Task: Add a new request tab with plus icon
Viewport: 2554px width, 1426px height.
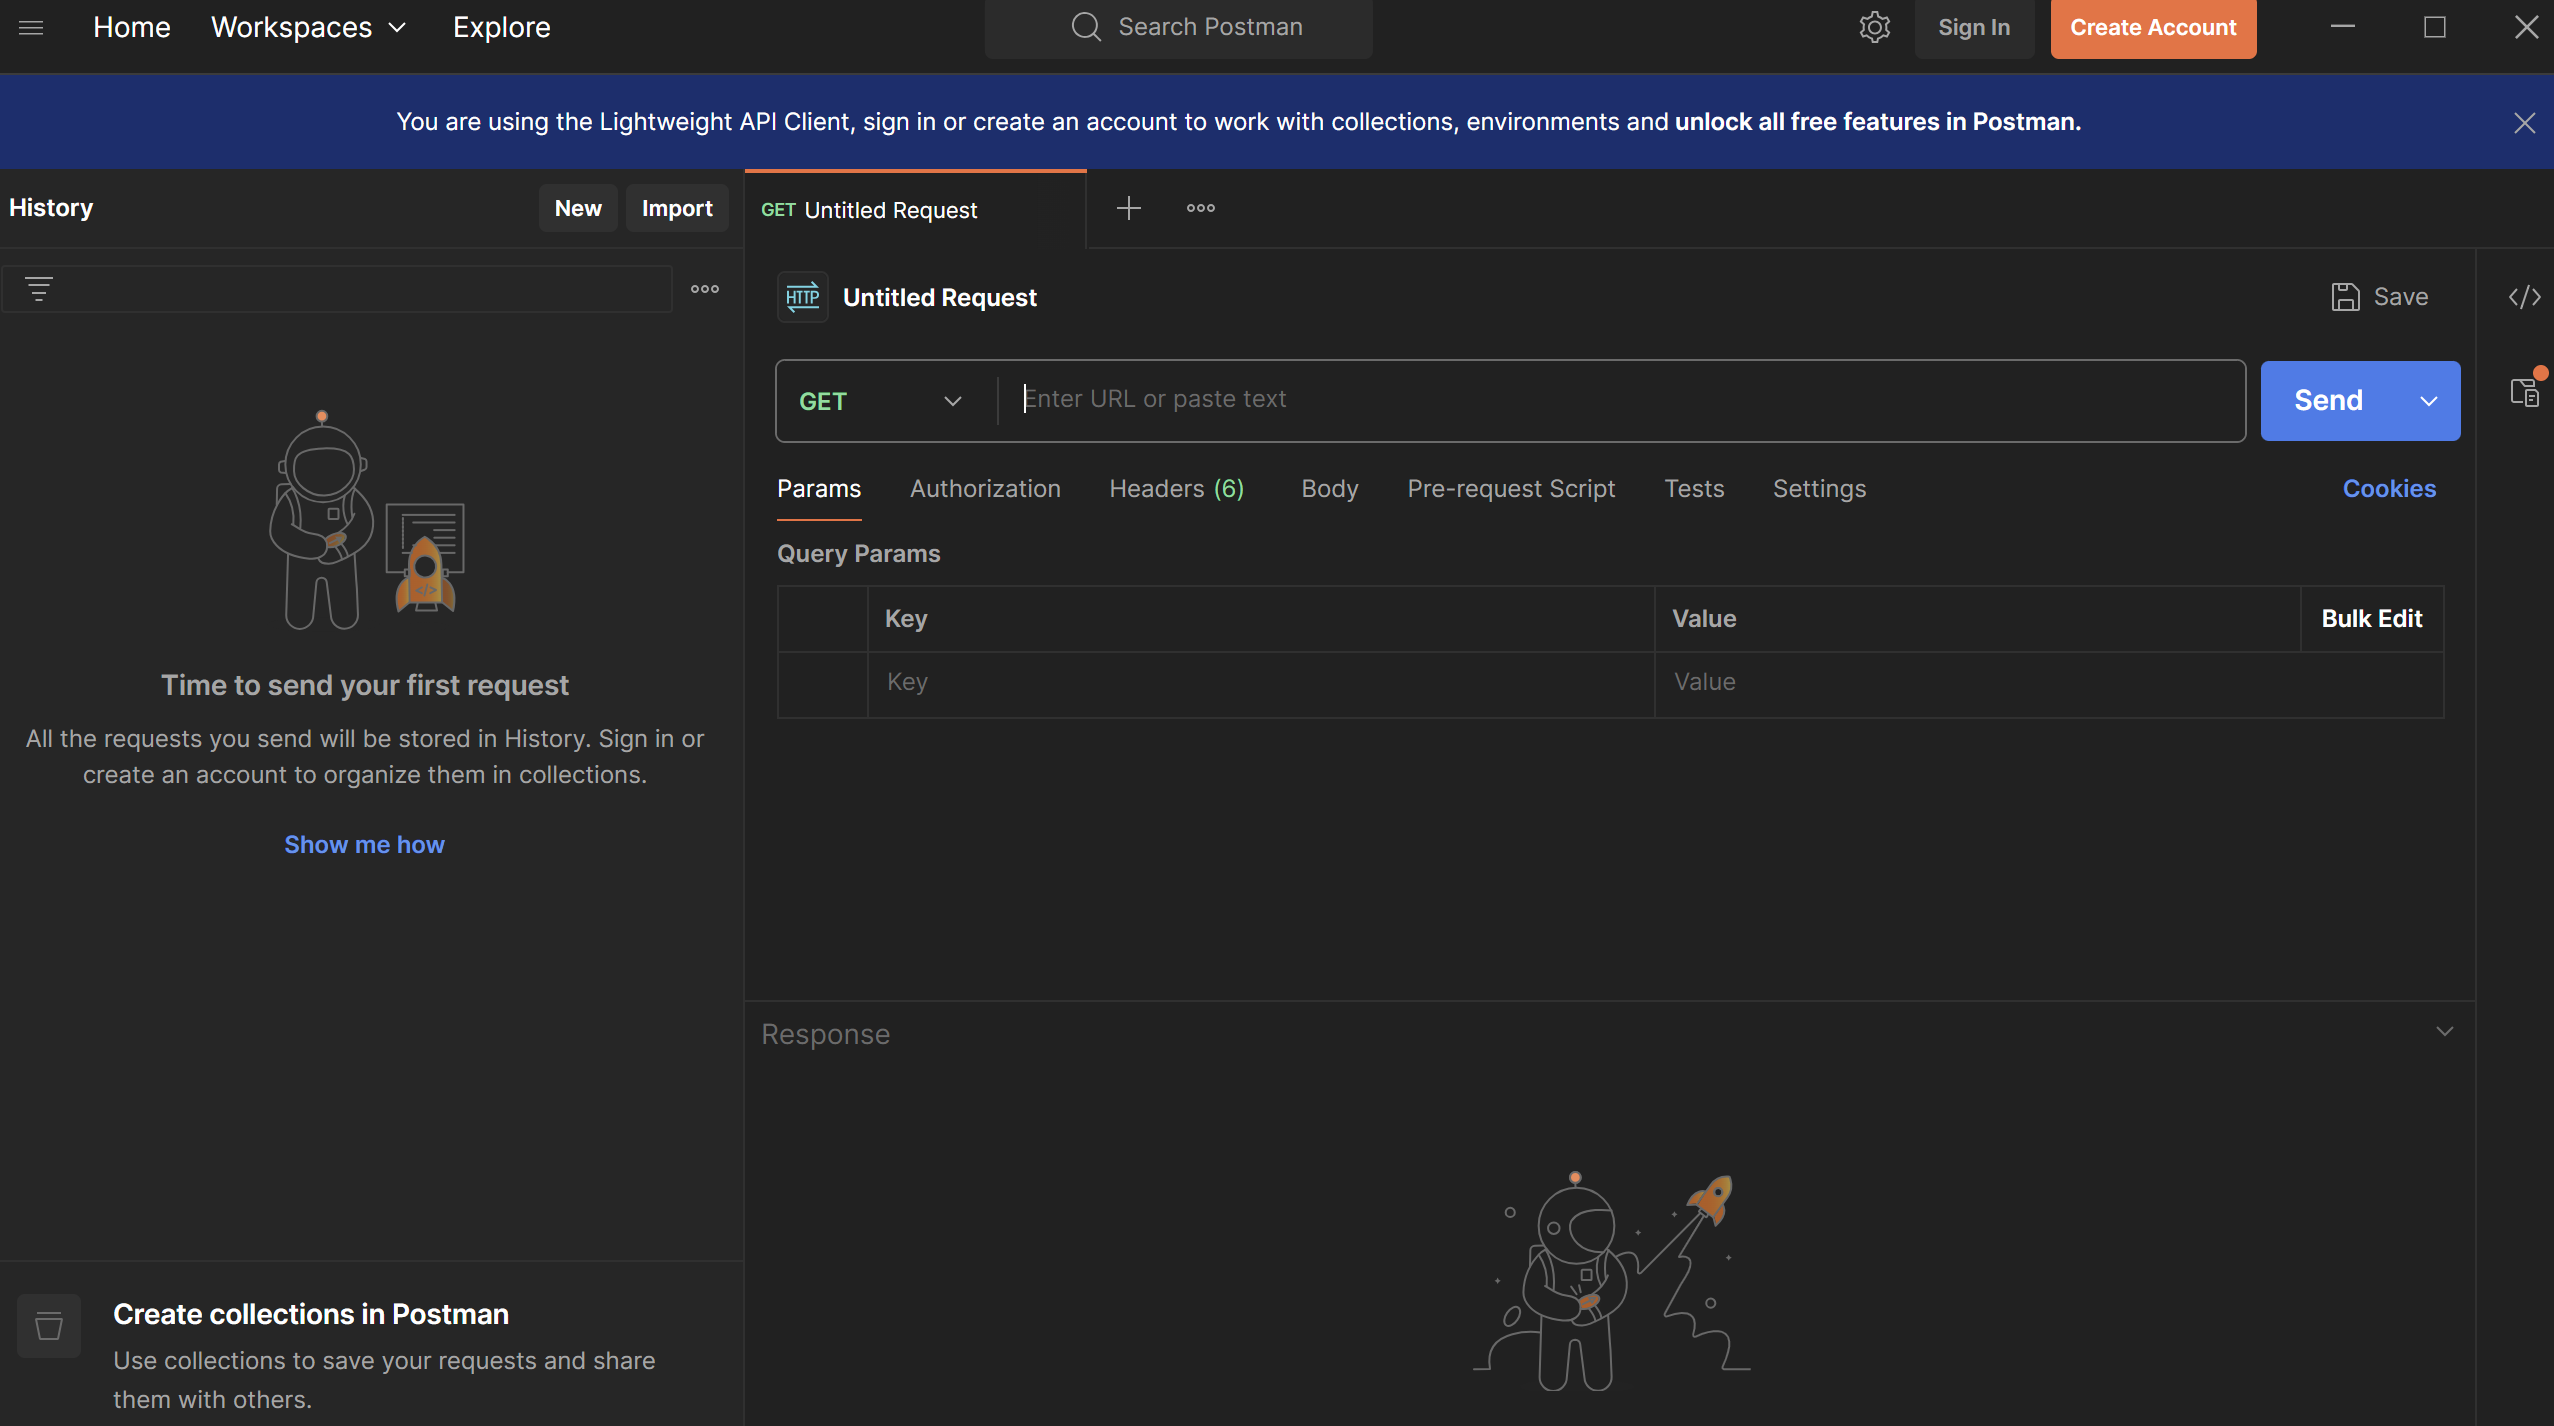Action: click(1128, 208)
